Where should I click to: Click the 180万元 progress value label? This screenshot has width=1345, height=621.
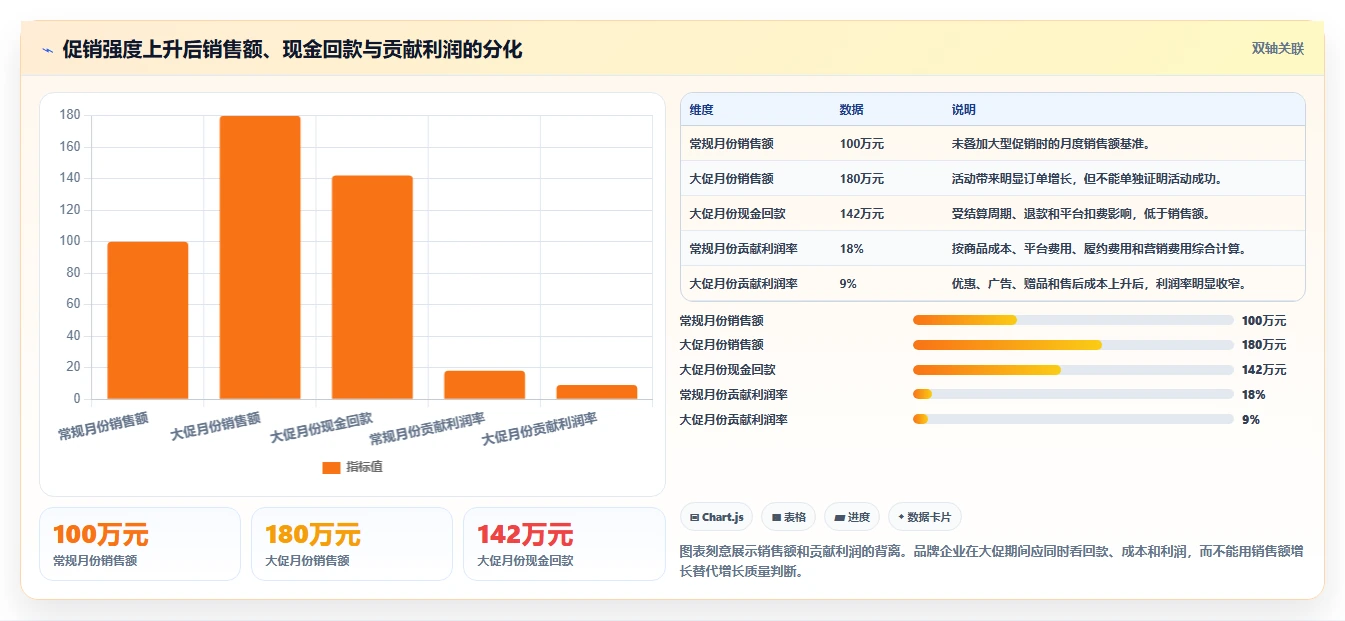click(1264, 345)
